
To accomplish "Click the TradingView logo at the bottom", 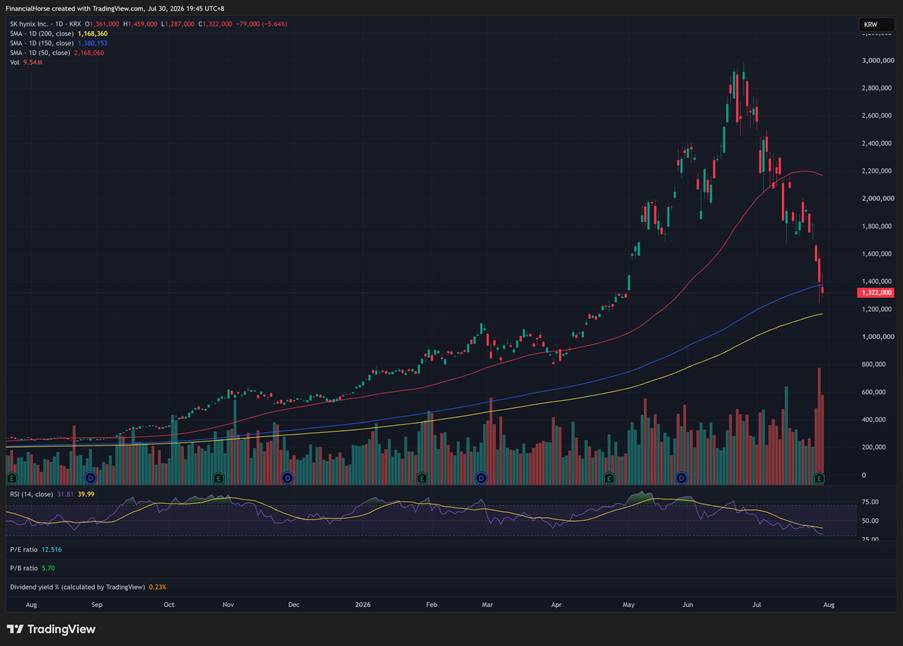I will pos(51,629).
